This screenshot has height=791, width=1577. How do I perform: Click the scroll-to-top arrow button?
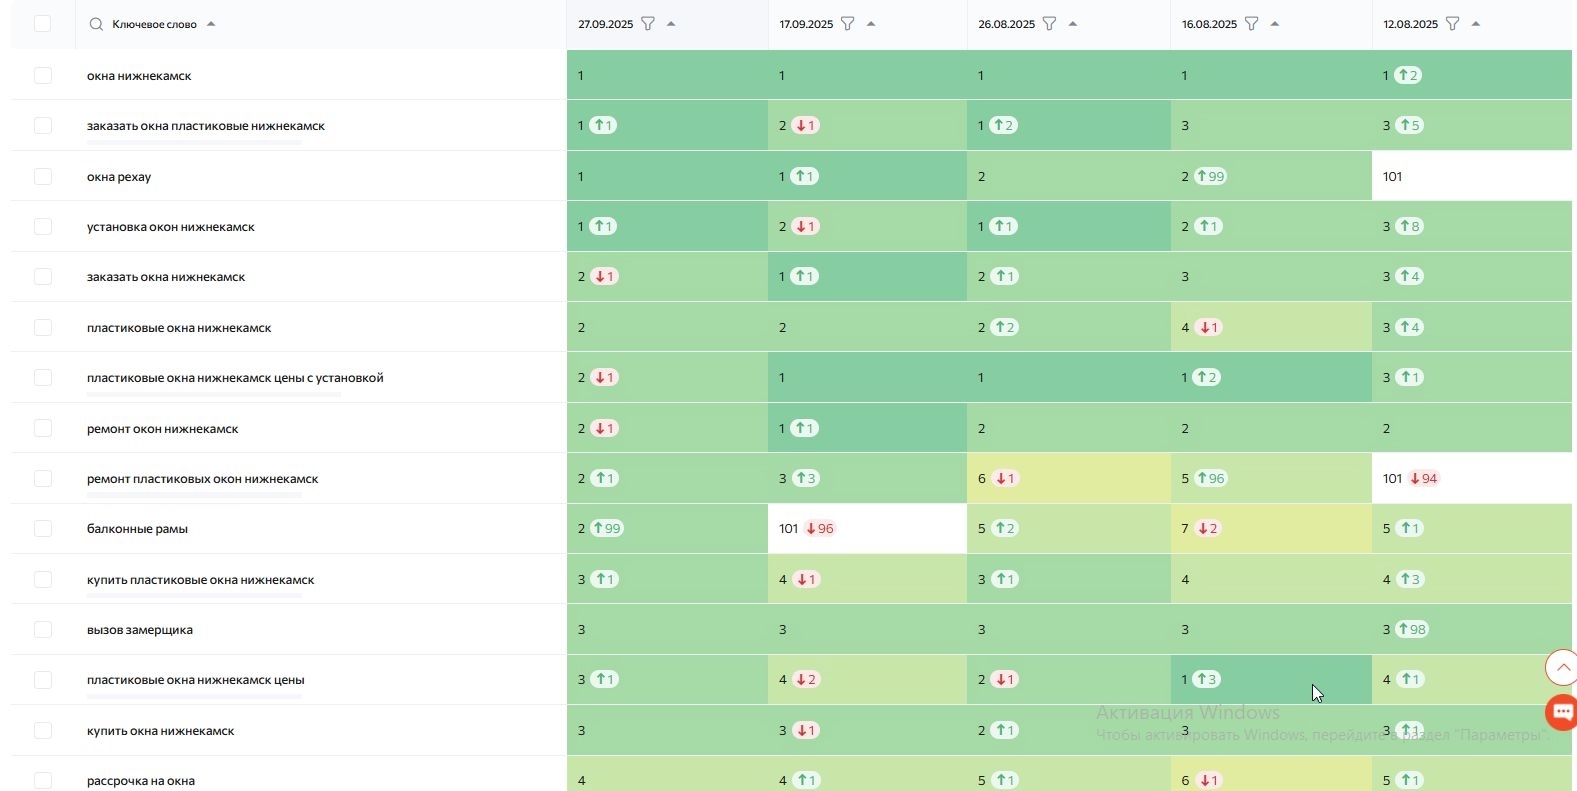pos(1562,667)
